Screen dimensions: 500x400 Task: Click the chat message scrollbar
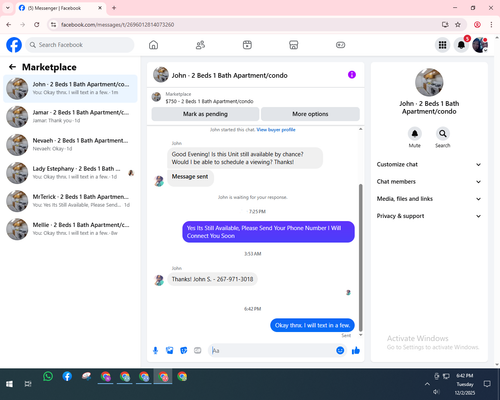pyautogui.click(x=360, y=257)
